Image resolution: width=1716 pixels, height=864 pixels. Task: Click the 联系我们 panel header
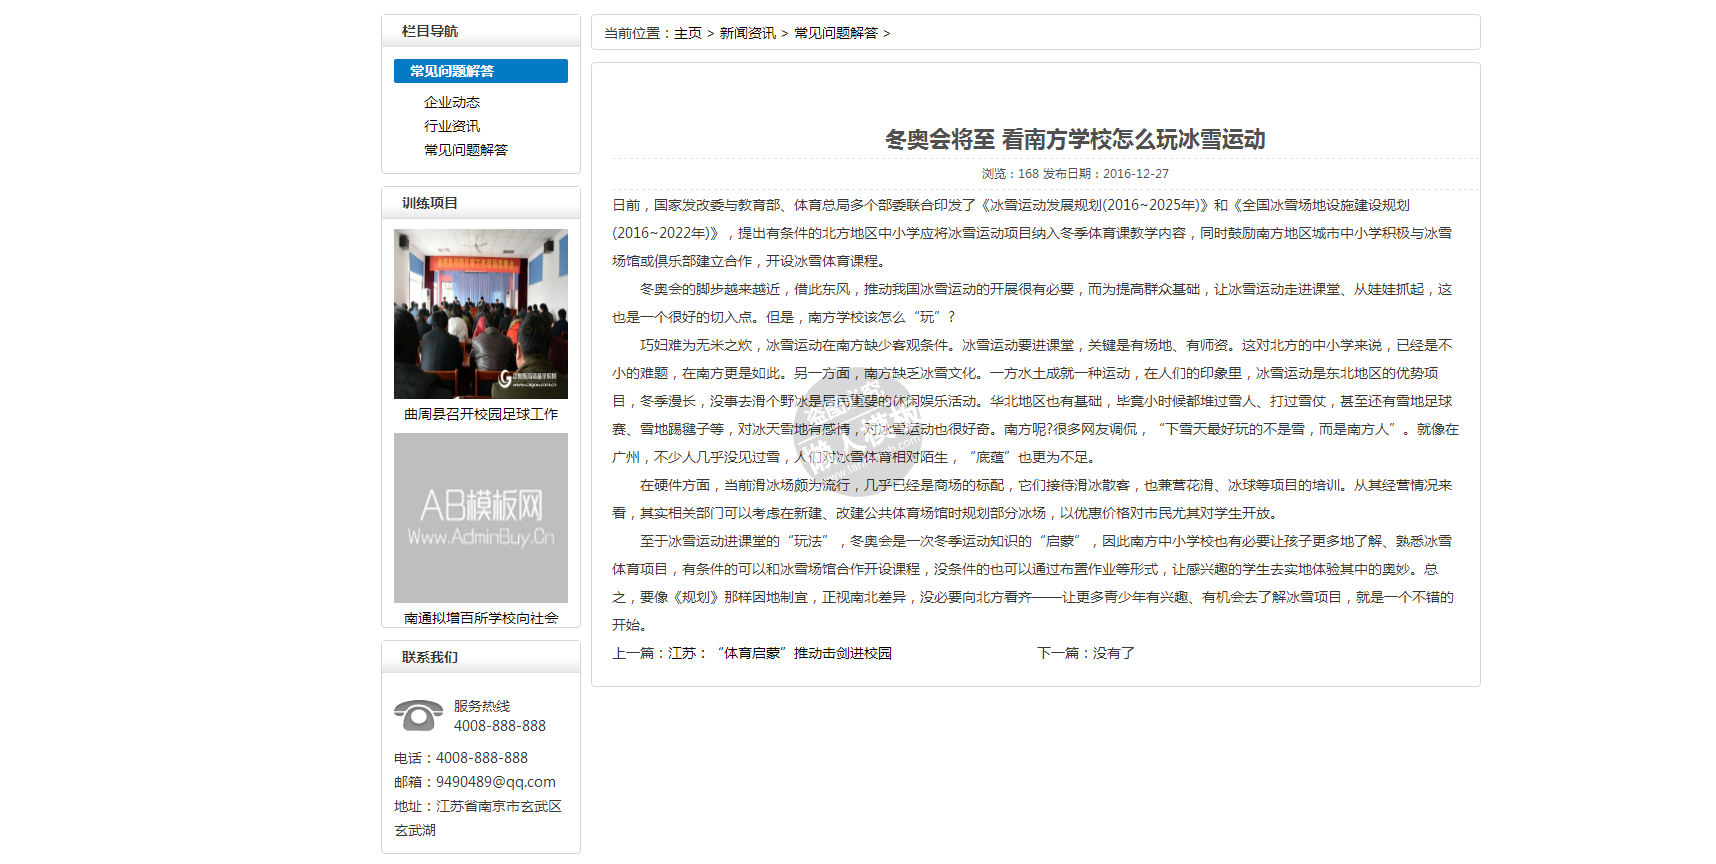[x=430, y=657]
